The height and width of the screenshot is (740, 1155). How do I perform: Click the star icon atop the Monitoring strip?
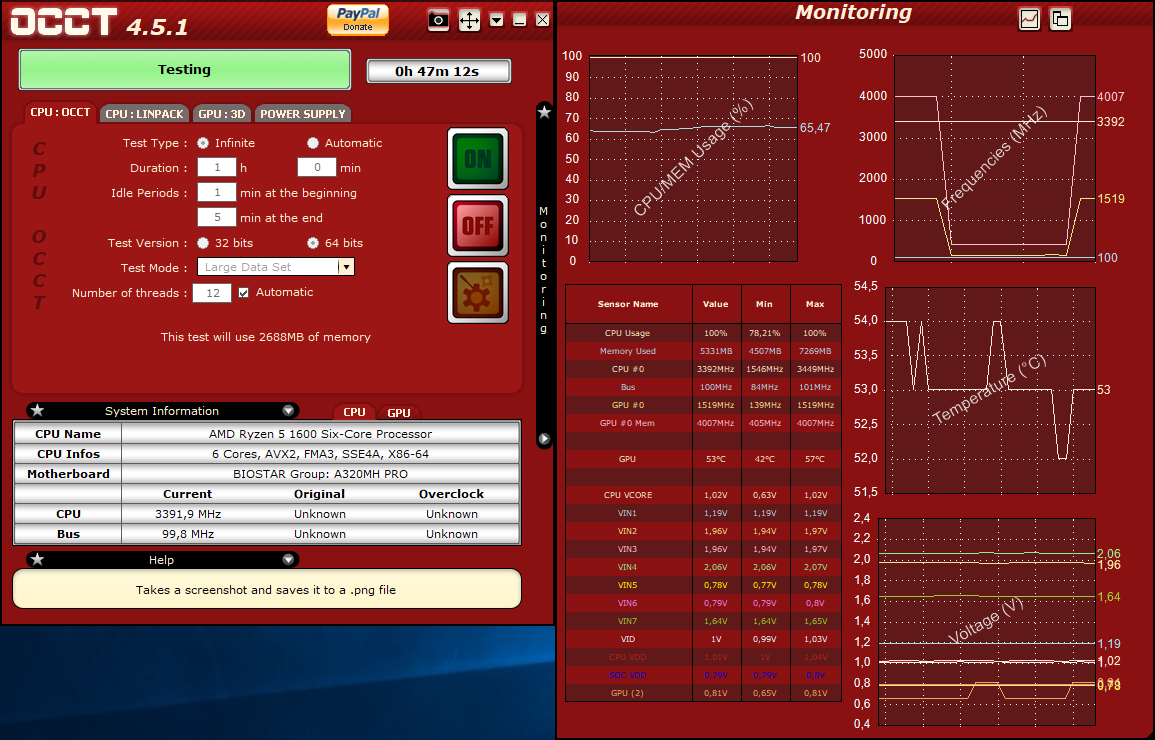click(544, 112)
